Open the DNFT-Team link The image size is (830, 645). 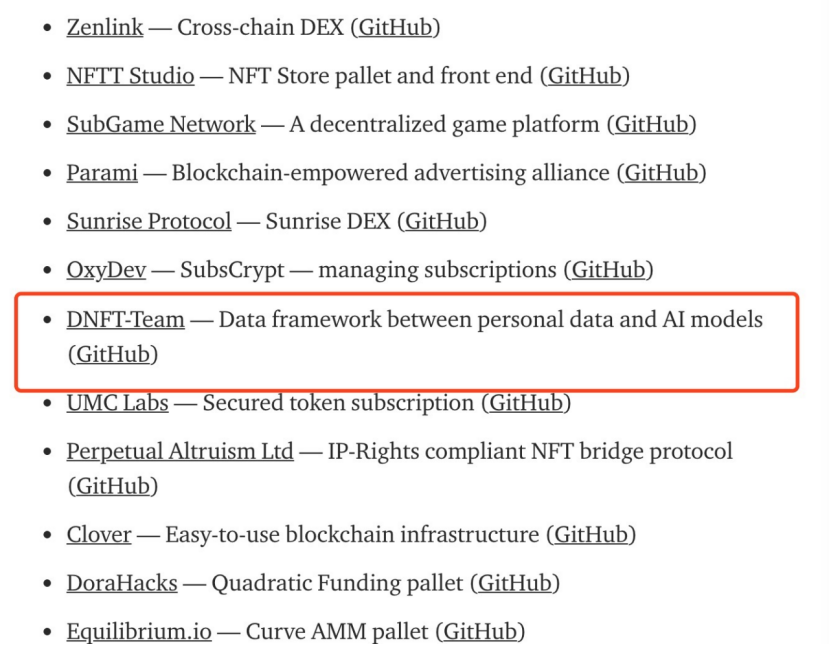point(125,320)
